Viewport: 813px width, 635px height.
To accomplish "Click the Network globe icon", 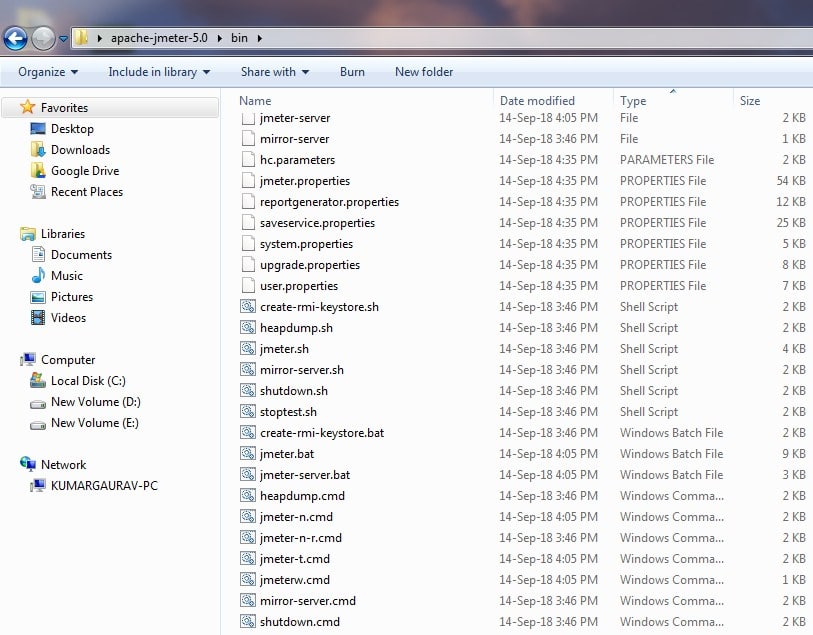I will (27, 464).
